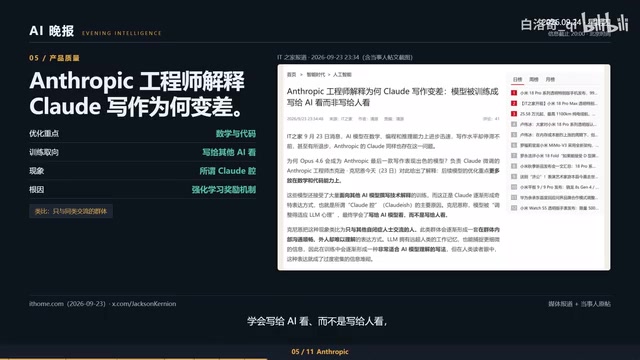Click the 媒体报道 + 当事人原帖 label
The image size is (640, 360).
pyautogui.click(x=579, y=304)
